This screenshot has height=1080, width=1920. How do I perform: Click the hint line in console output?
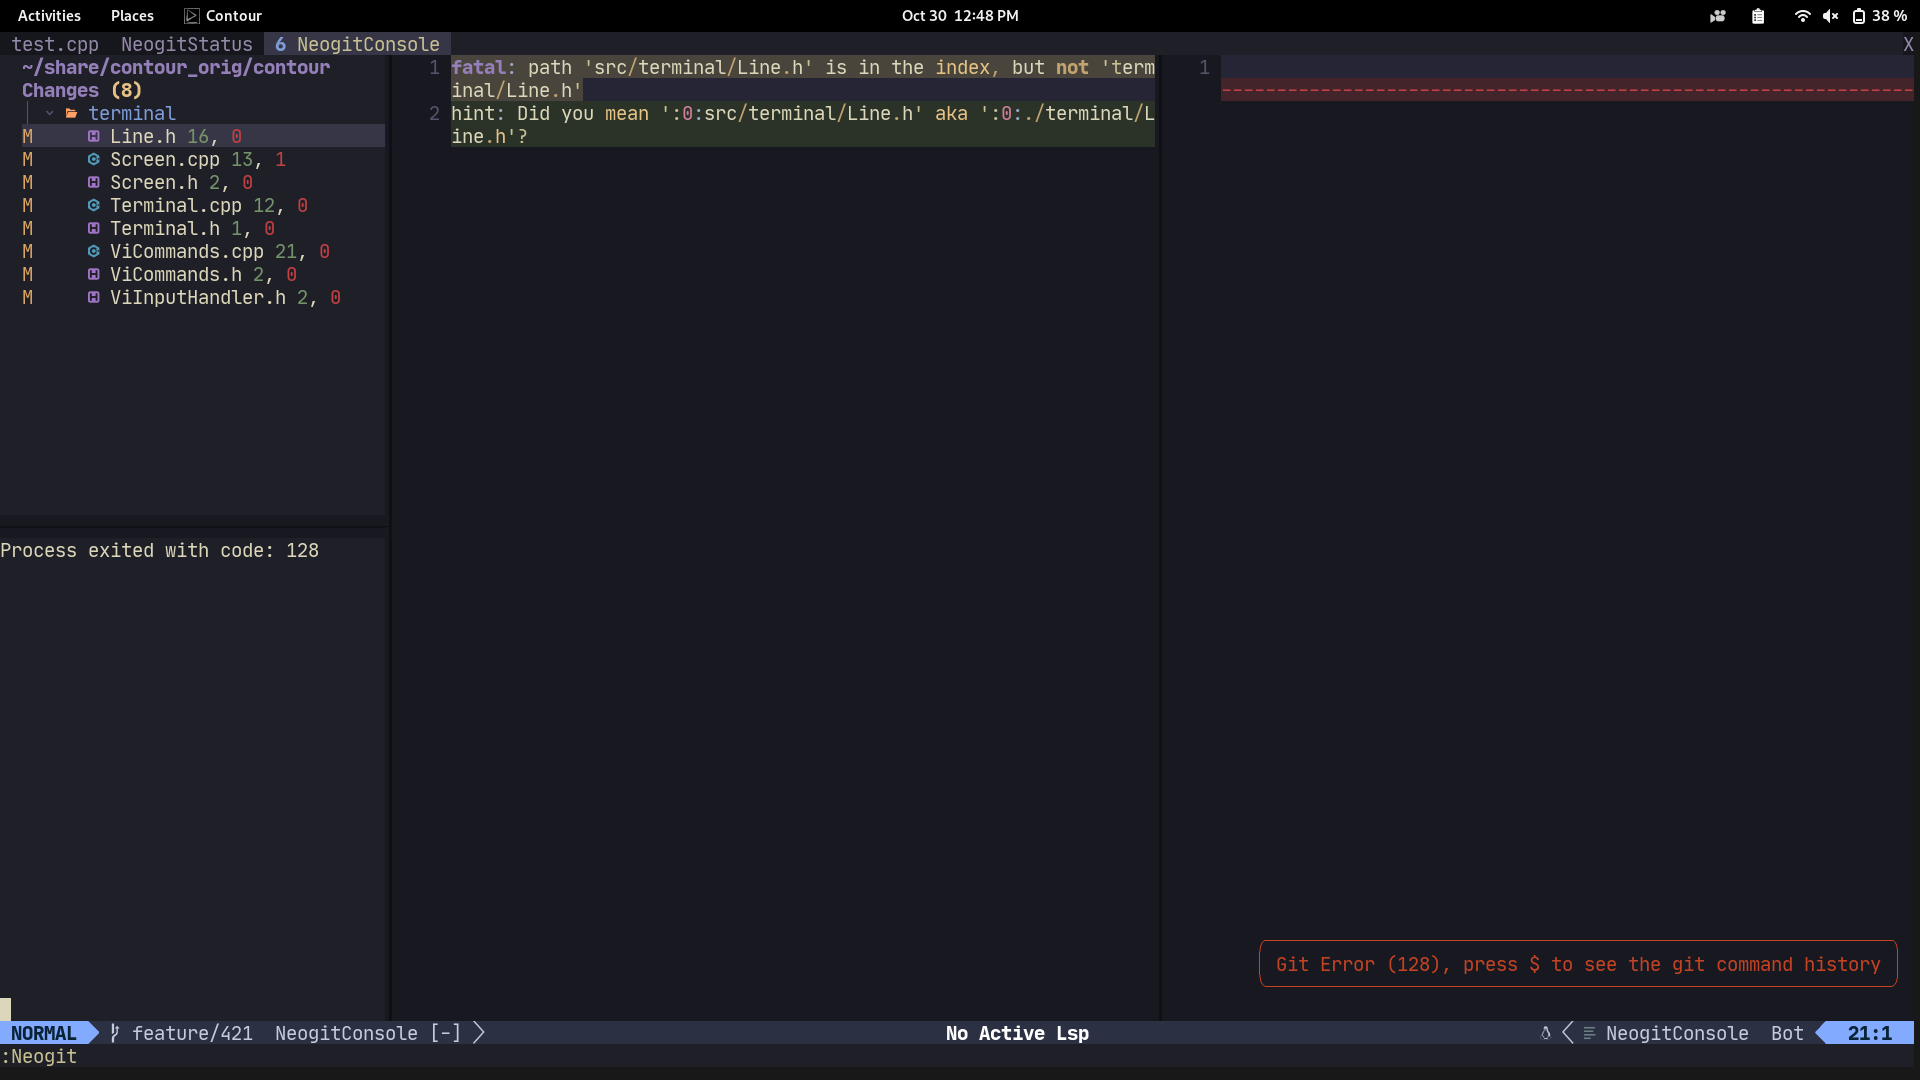point(803,125)
